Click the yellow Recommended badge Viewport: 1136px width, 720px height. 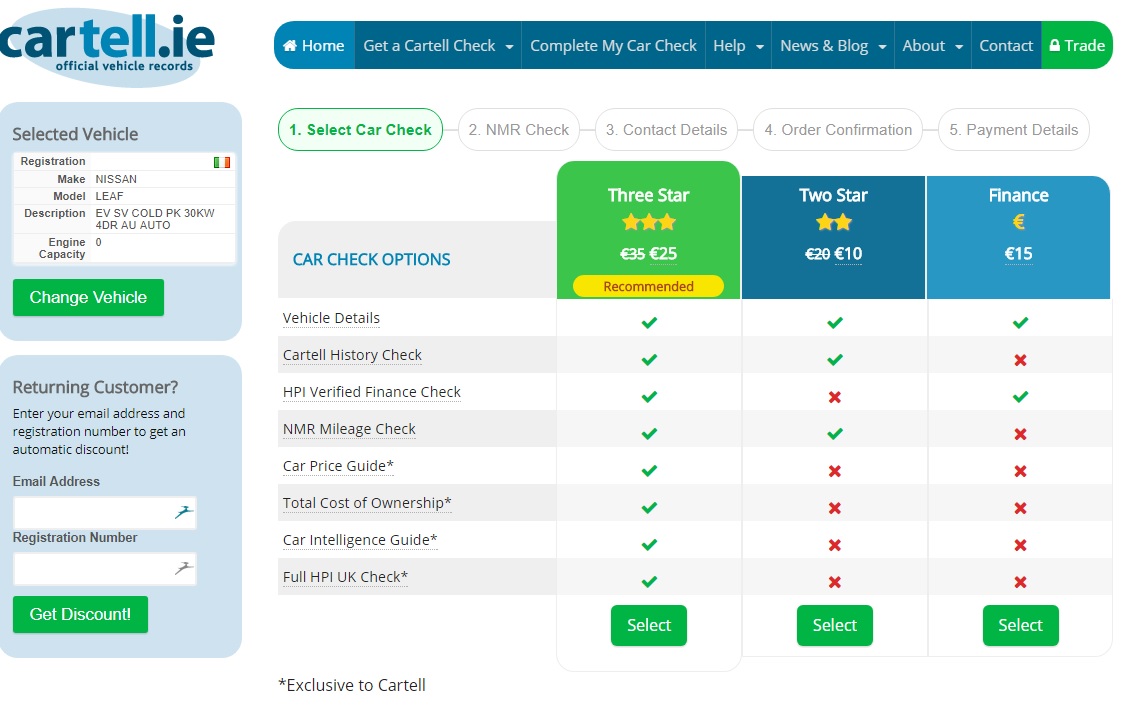point(648,286)
